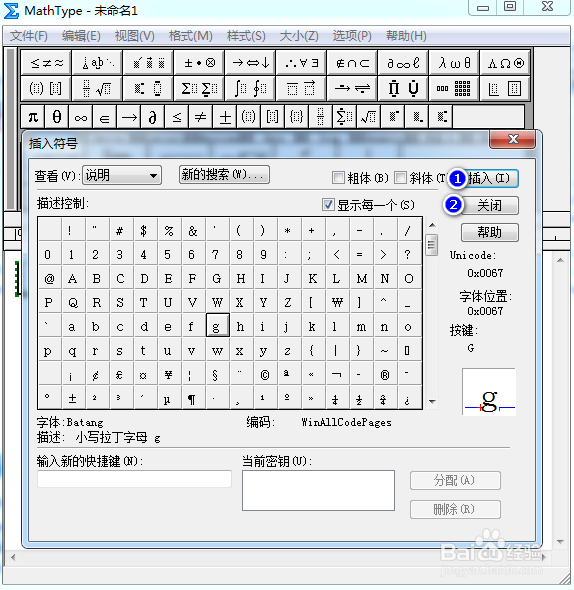Select the @ character cell
This screenshot has height=590, width=574.
pyautogui.click(x=49, y=278)
